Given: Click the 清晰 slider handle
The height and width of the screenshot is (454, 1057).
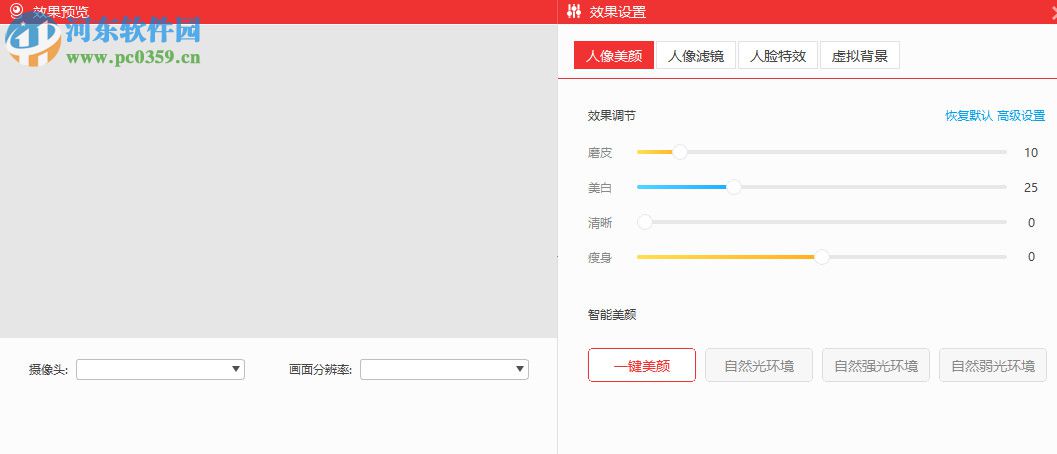Looking at the screenshot, I should pos(644,222).
